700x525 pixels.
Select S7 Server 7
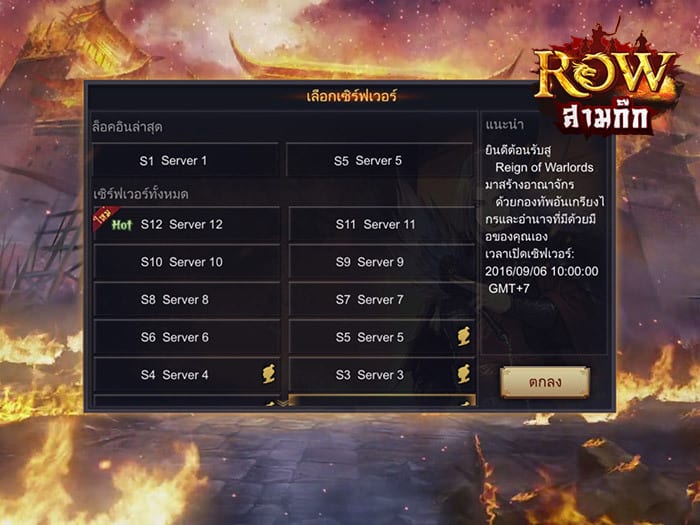[x=382, y=299]
